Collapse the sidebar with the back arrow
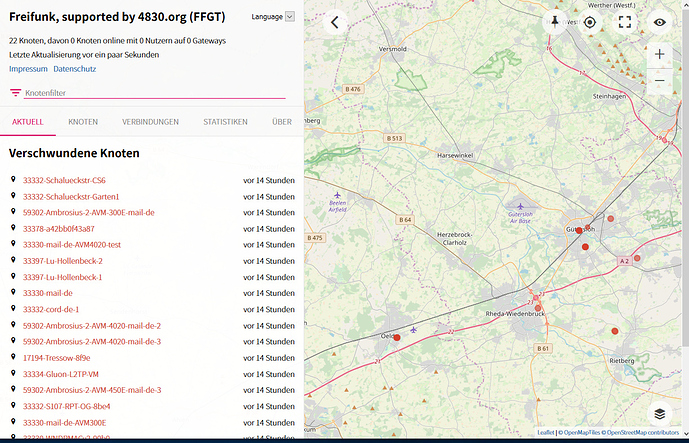 tap(335, 22)
